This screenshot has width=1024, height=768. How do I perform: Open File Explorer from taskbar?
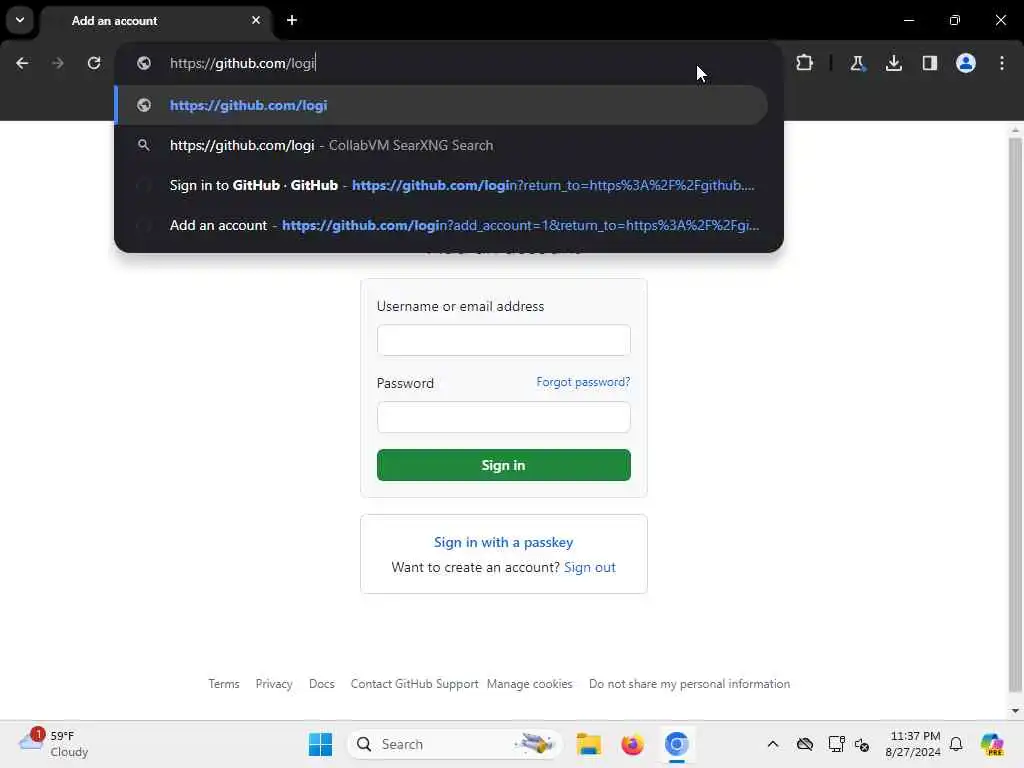[588, 744]
